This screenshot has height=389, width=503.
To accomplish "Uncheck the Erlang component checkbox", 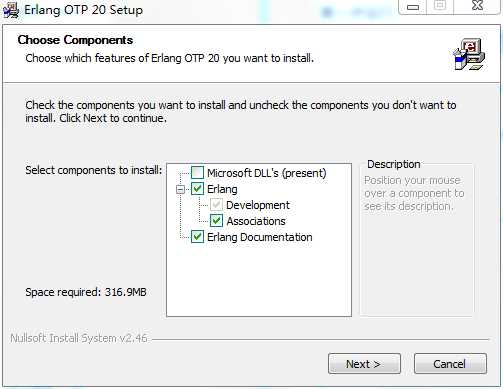I will (197, 189).
